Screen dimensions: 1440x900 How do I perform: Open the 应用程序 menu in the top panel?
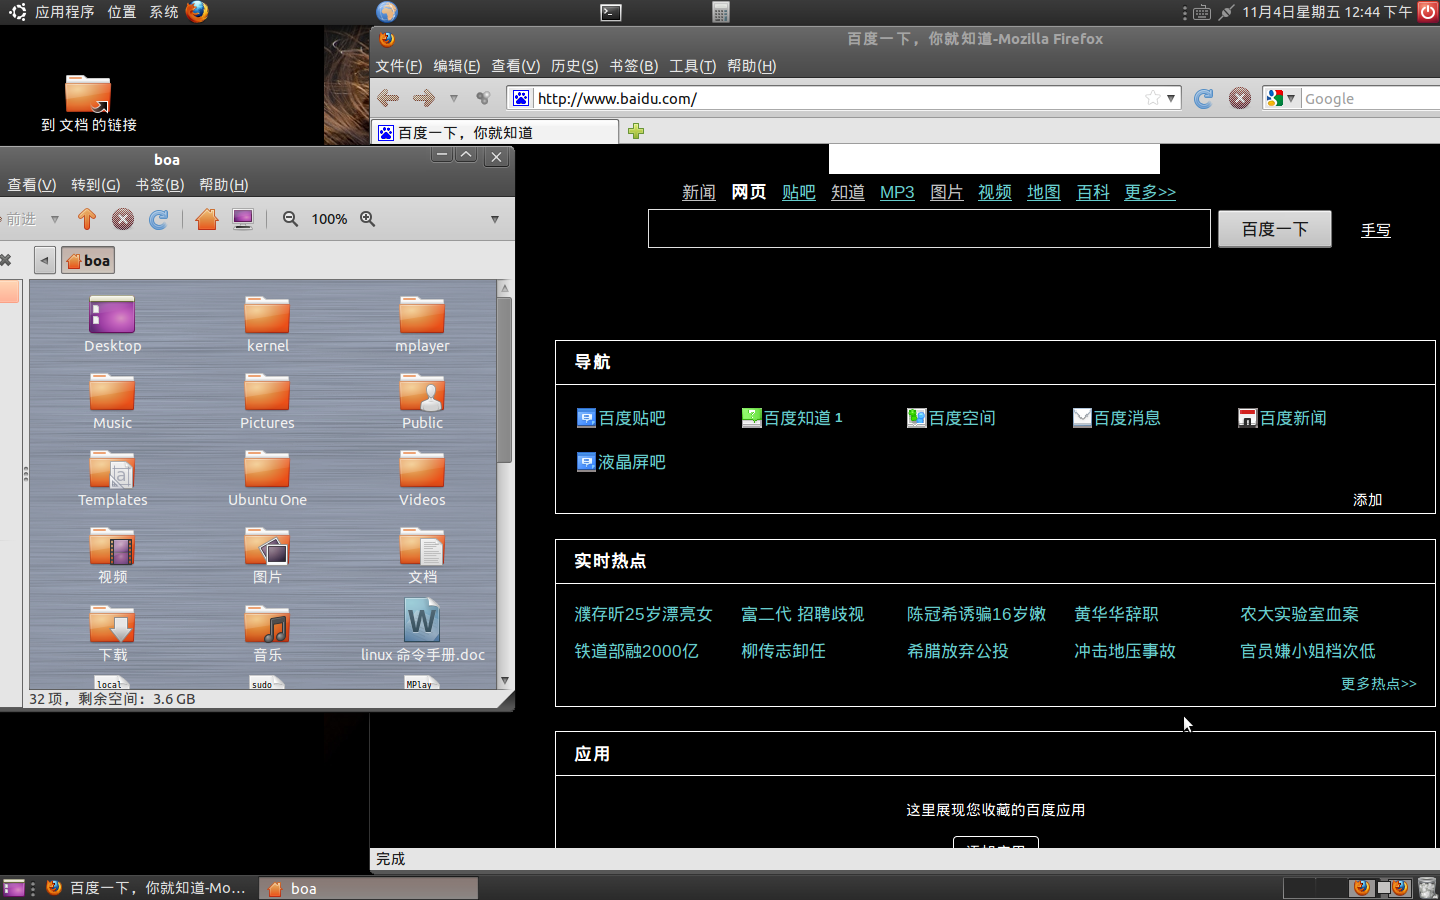coord(64,12)
